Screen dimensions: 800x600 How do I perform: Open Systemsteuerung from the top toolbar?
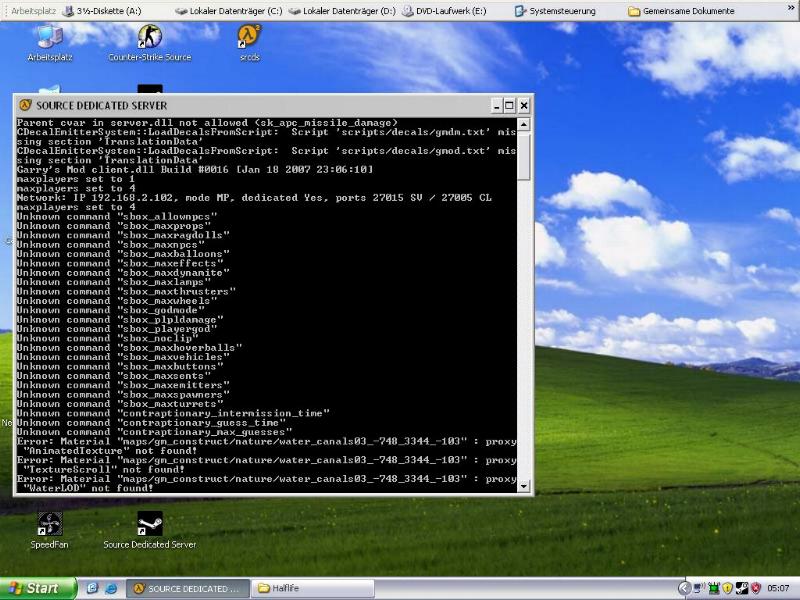pyautogui.click(x=555, y=10)
